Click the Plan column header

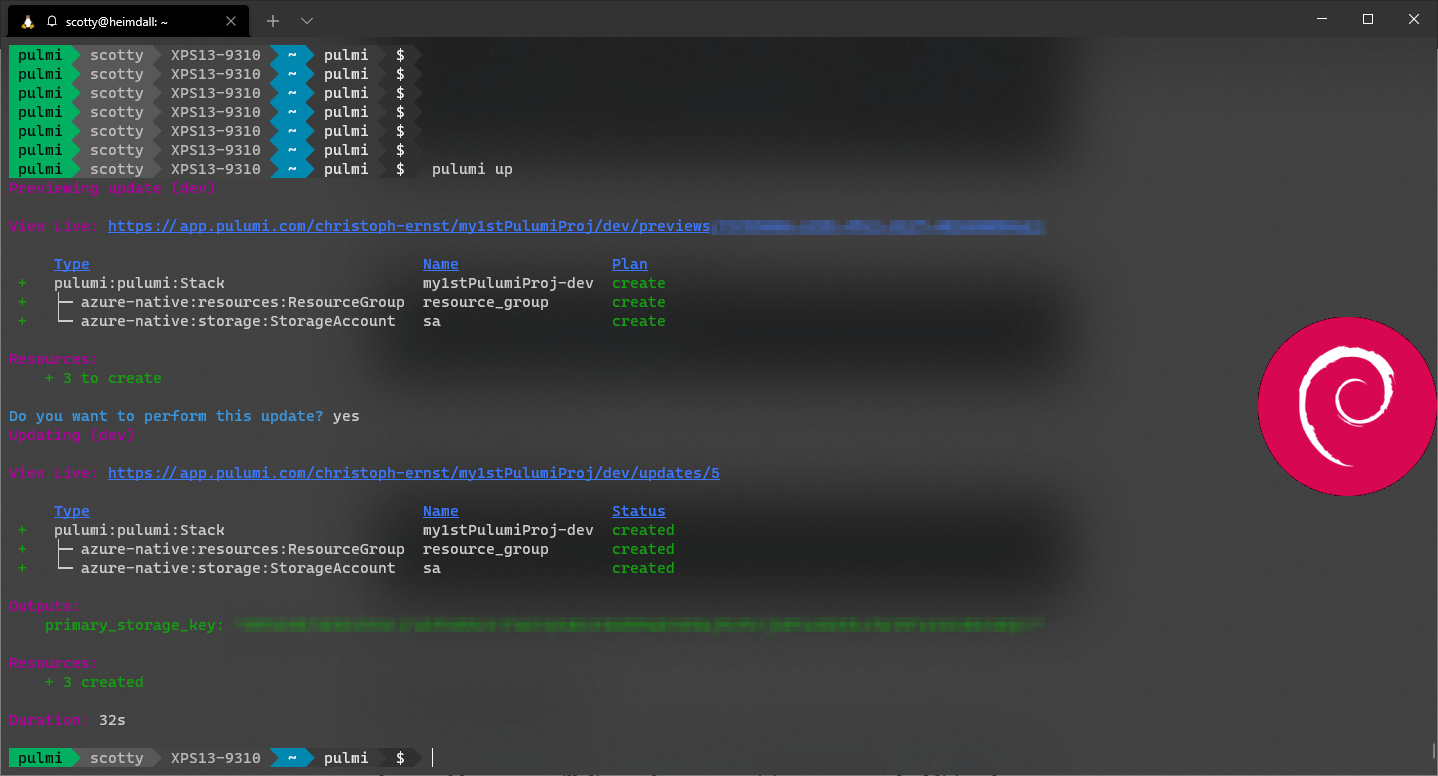(630, 264)
